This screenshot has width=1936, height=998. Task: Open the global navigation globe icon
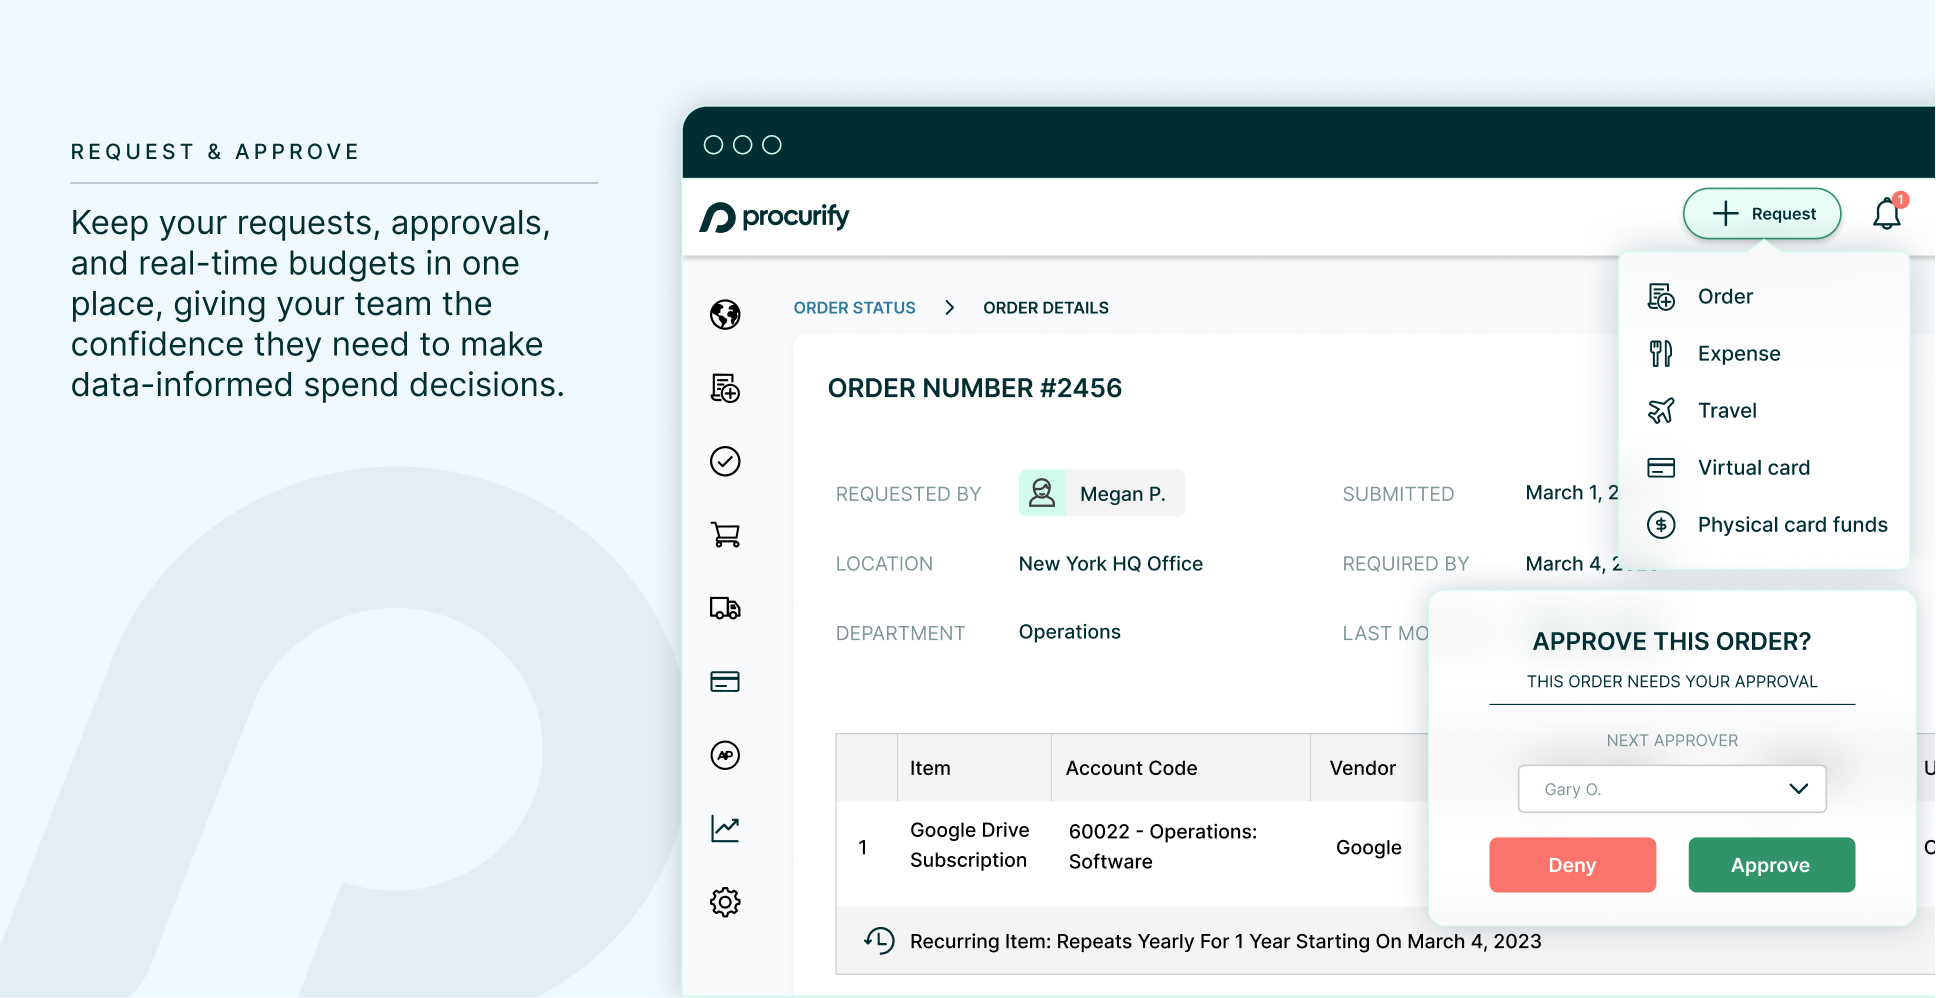[x=725, y=314]
